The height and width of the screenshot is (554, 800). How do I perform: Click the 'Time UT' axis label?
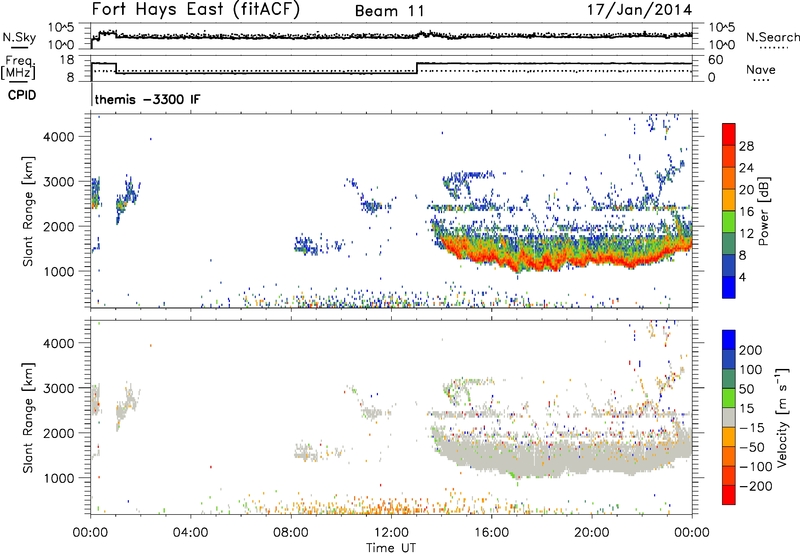pyautogui.click(x=391, y=548)
